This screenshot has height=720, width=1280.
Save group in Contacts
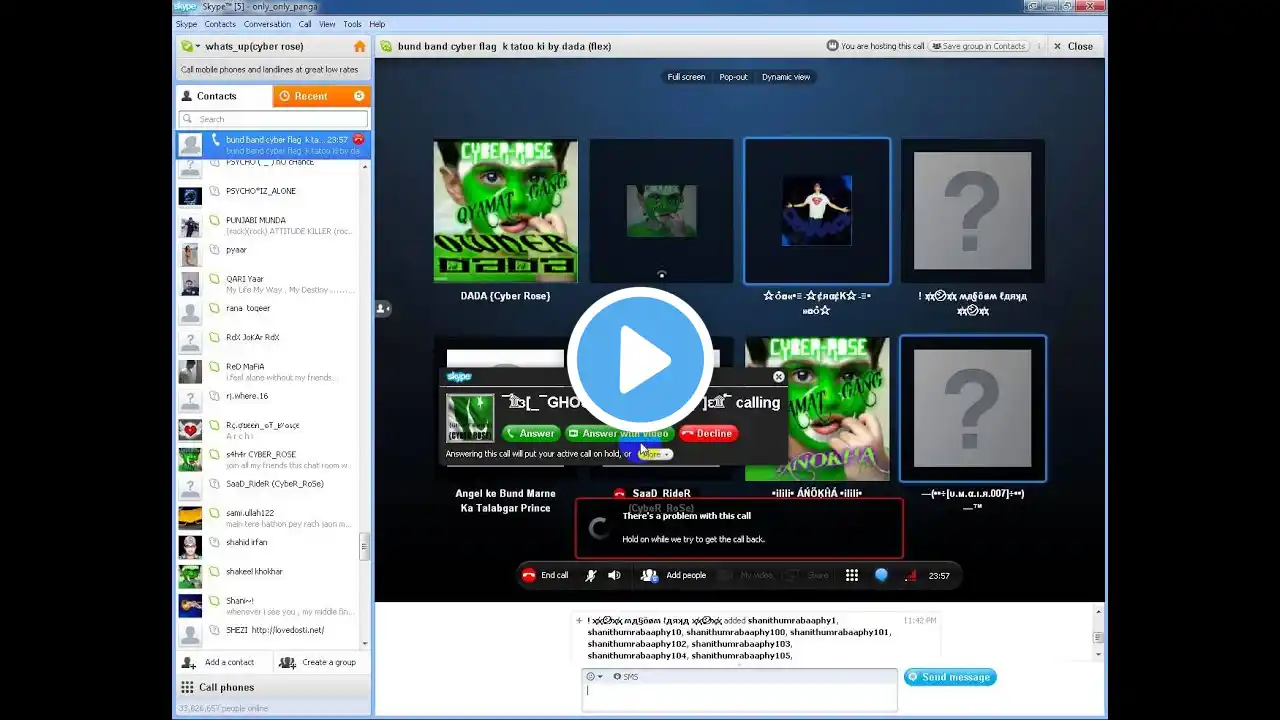coord(978,46)
